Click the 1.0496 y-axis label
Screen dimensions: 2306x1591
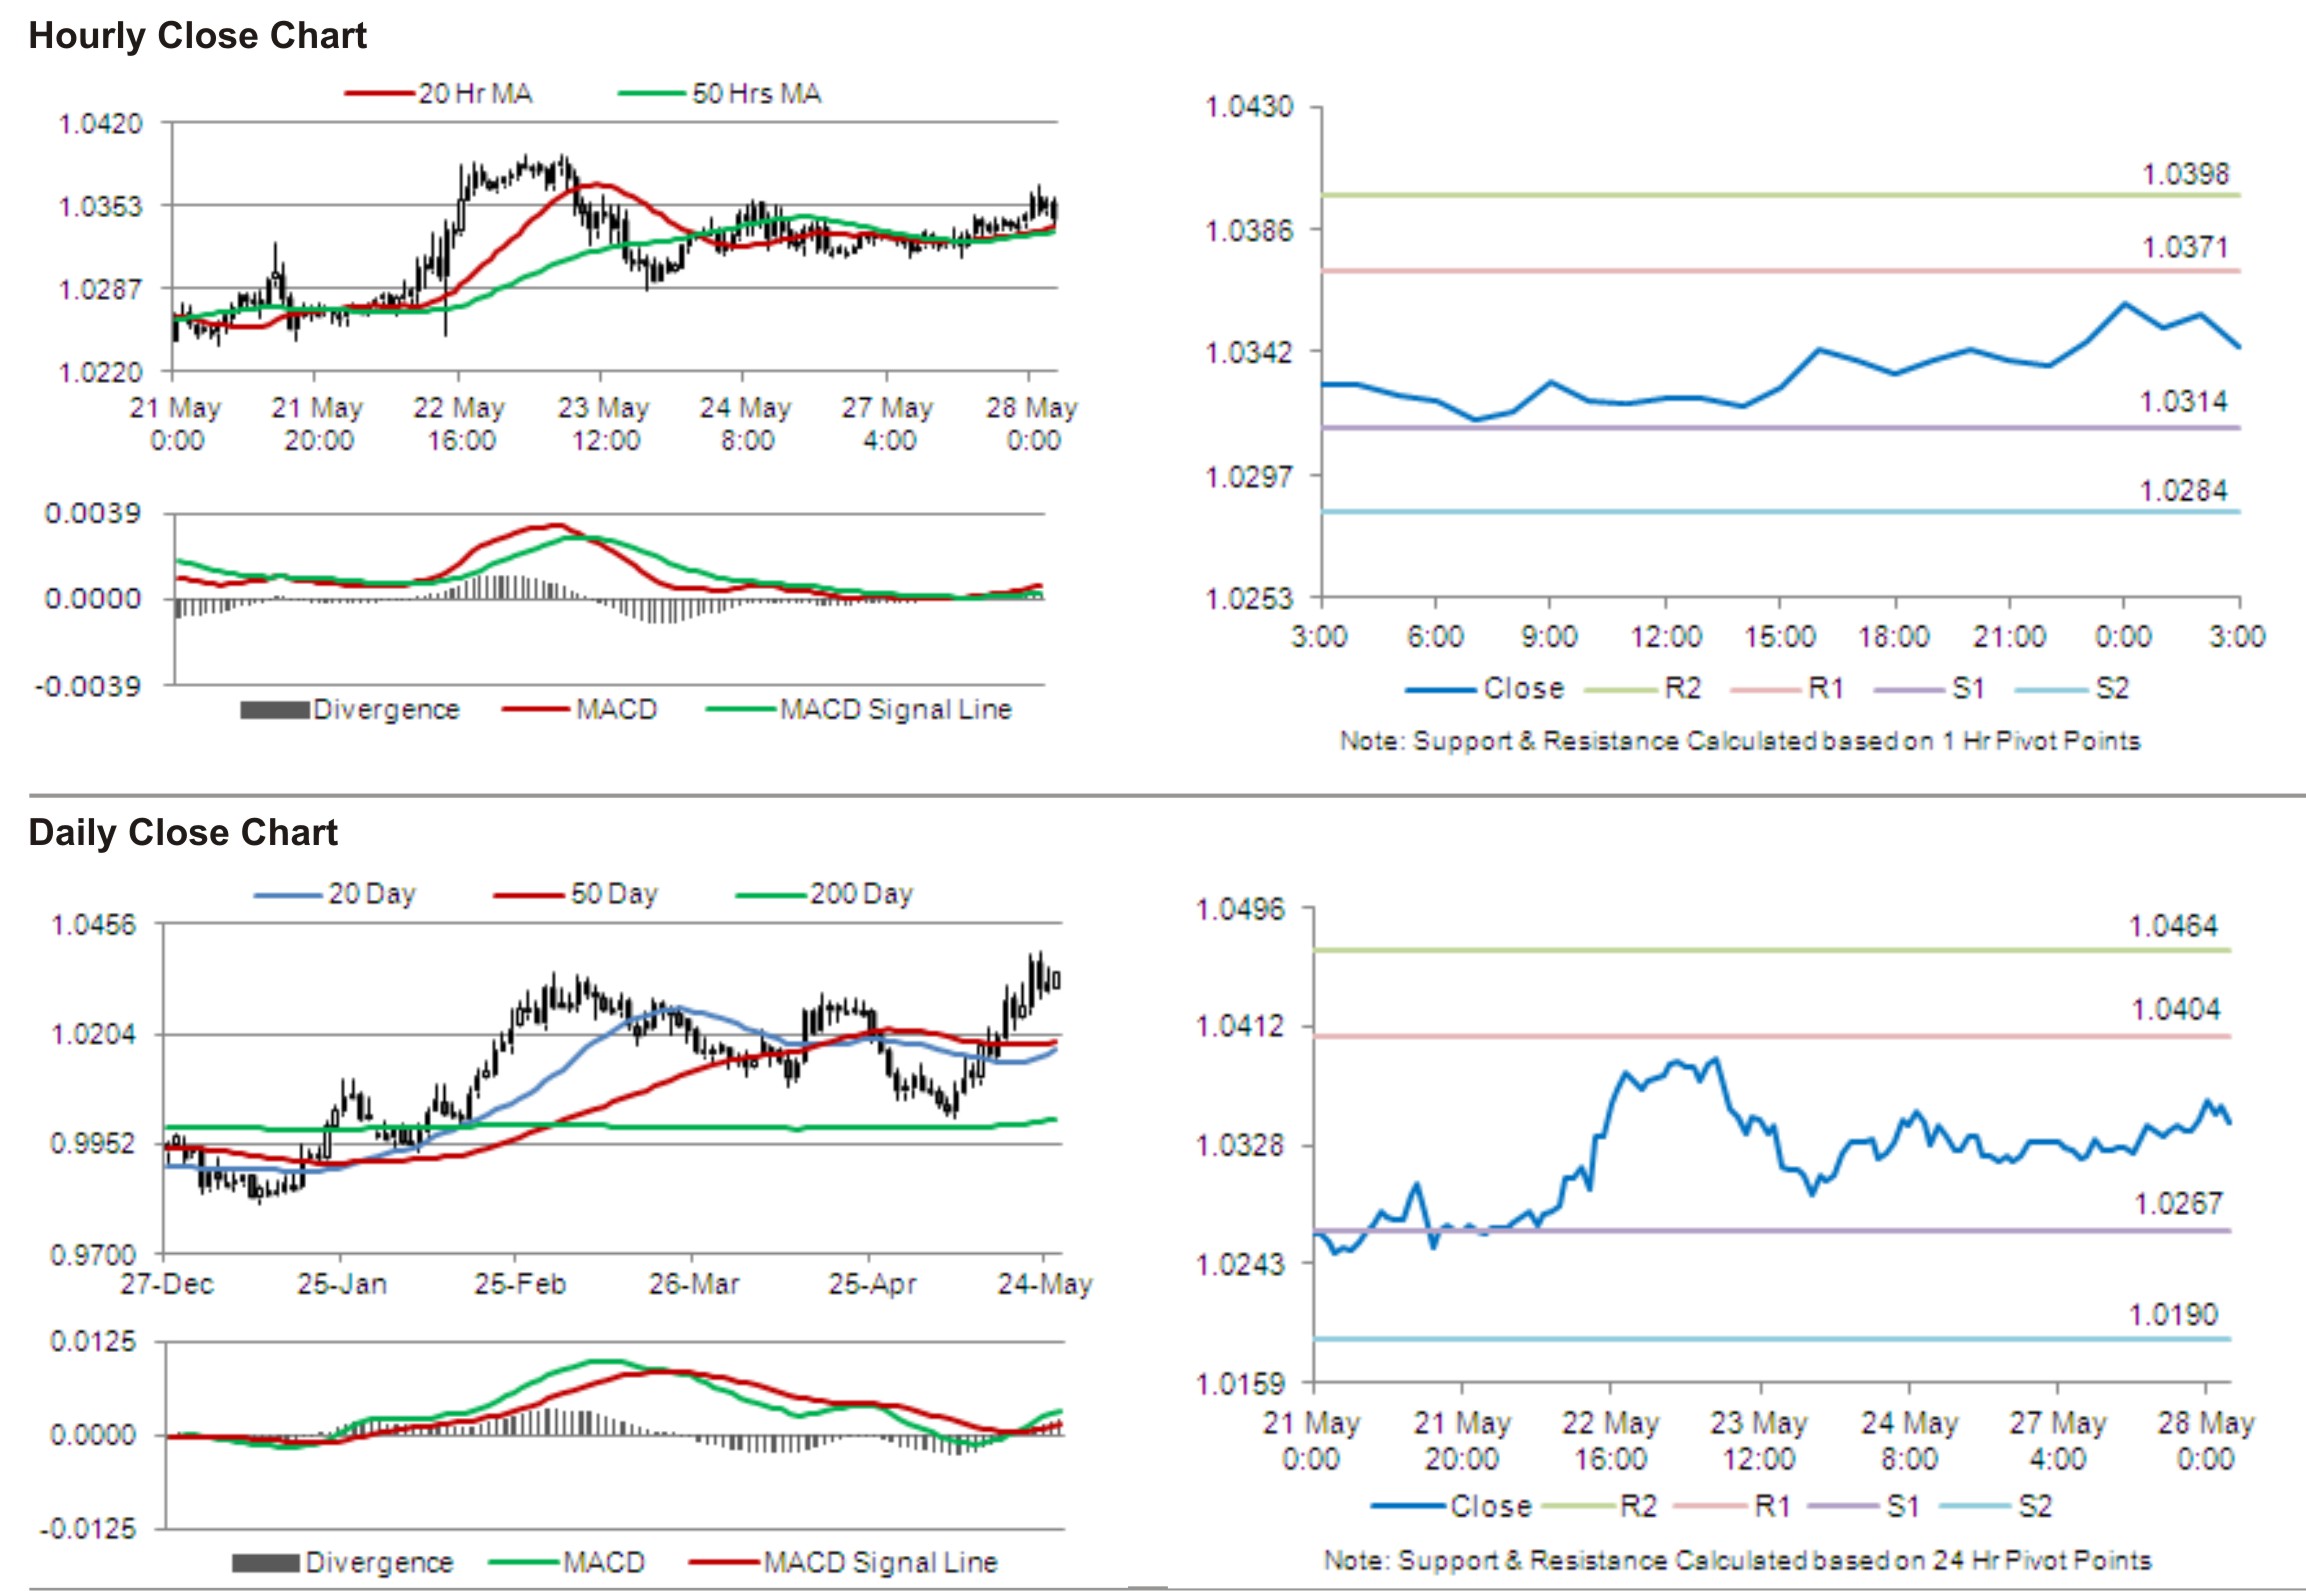click(1241, 909)
